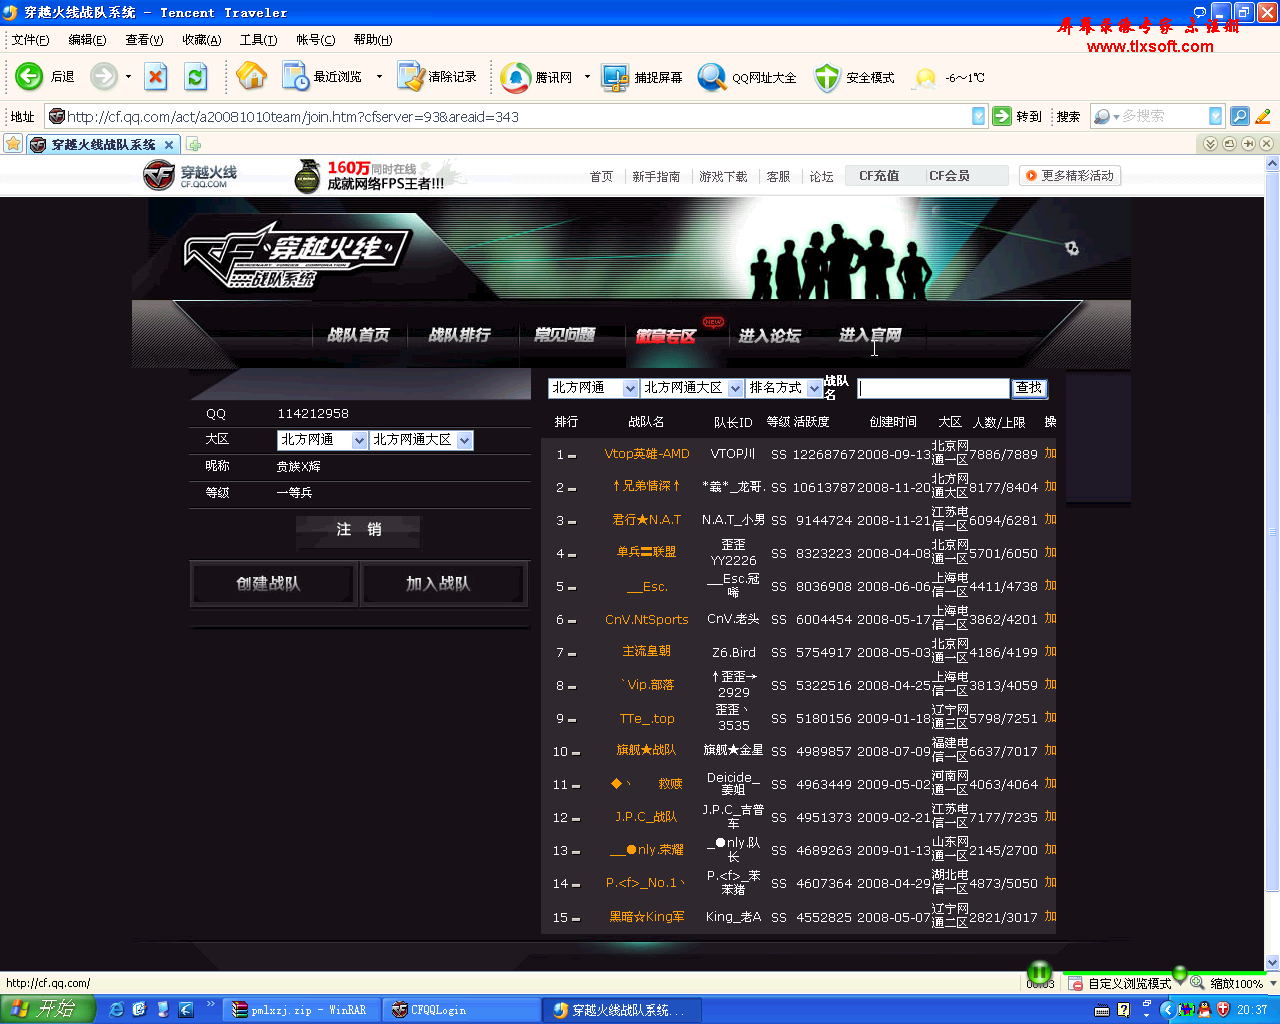Close the 穿越火线战队系统 tab with its x
The height and width of the screenshot is (1024, 1280).
point(169,145)
